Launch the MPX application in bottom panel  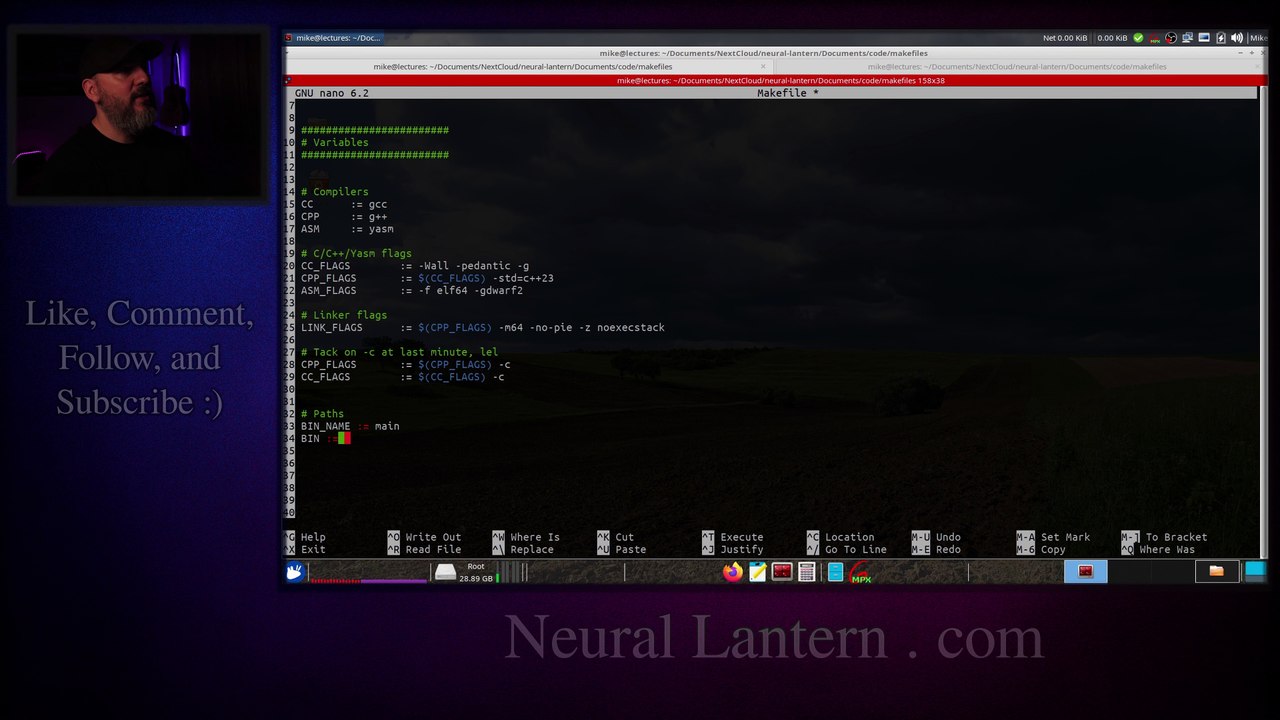click(x=860, y=573)
